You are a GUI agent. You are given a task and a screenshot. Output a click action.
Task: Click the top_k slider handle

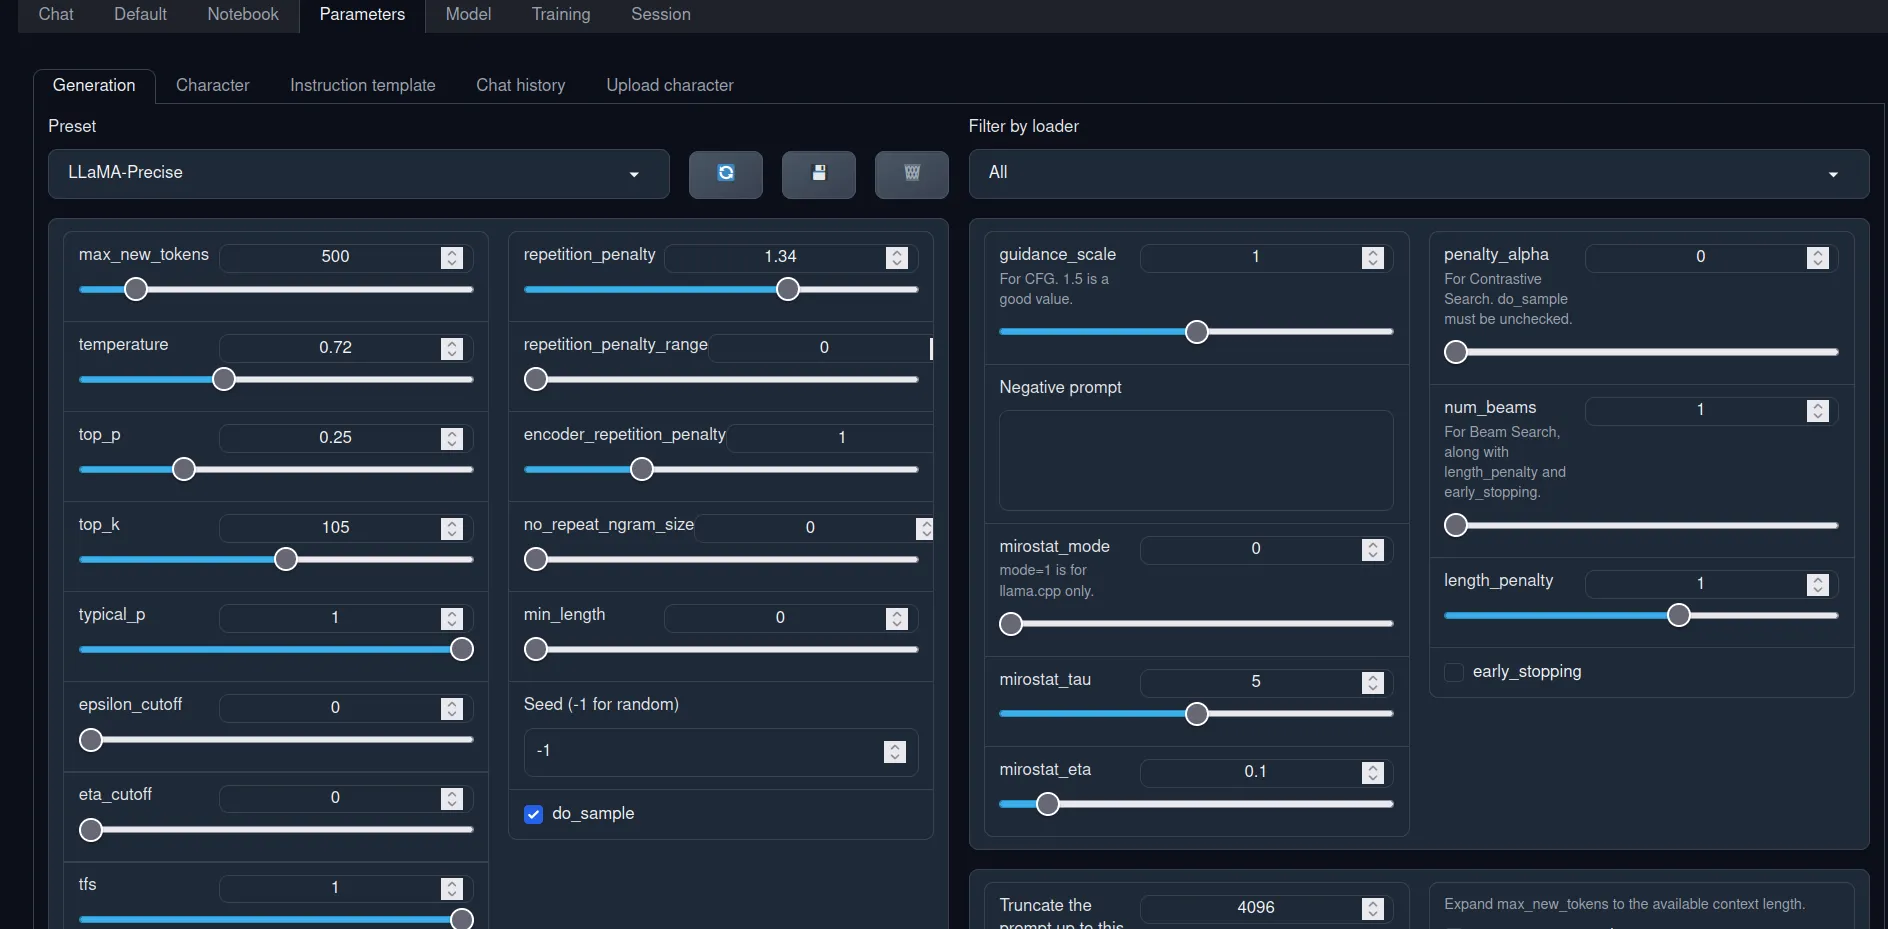[x=286, y=559]
